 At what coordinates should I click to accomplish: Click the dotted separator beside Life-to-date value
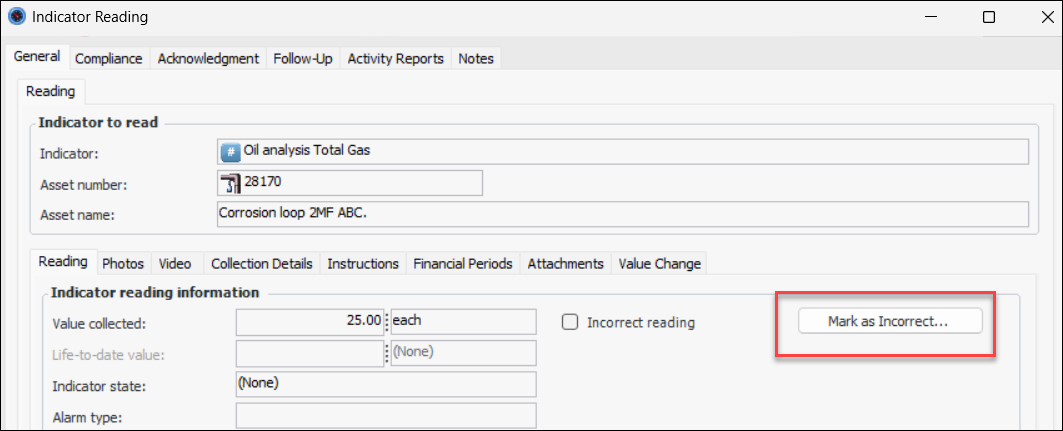coord(387,353)
